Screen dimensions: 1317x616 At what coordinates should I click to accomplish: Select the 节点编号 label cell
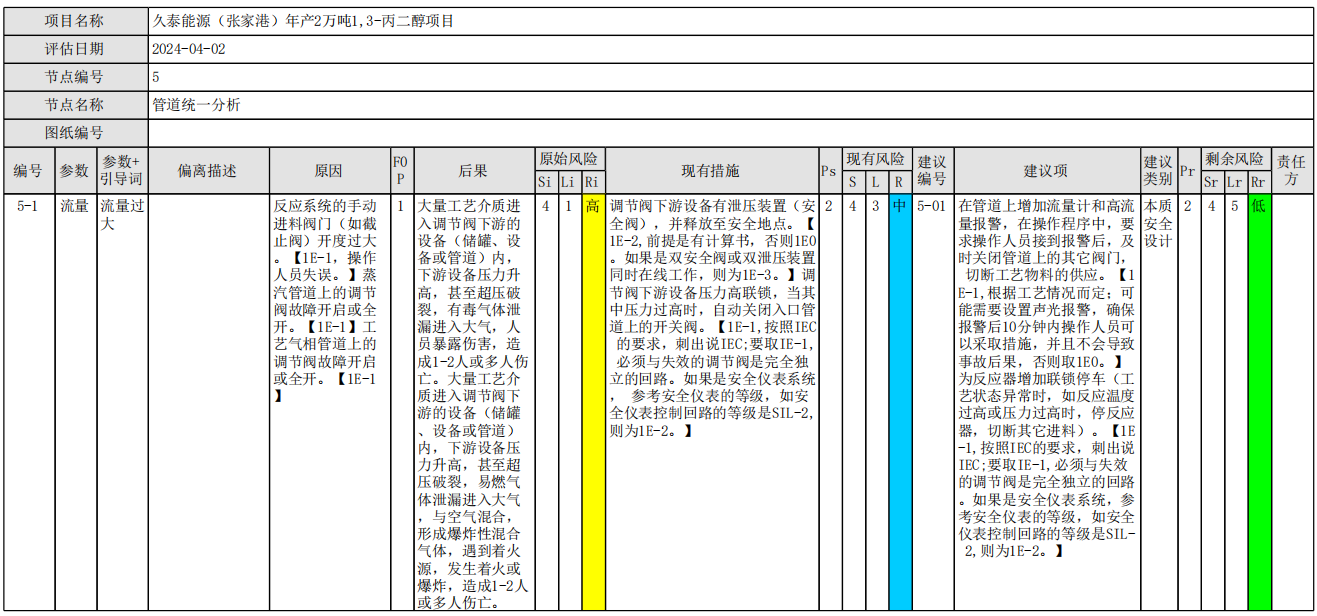pyautogui.click(x=76, y=77)
